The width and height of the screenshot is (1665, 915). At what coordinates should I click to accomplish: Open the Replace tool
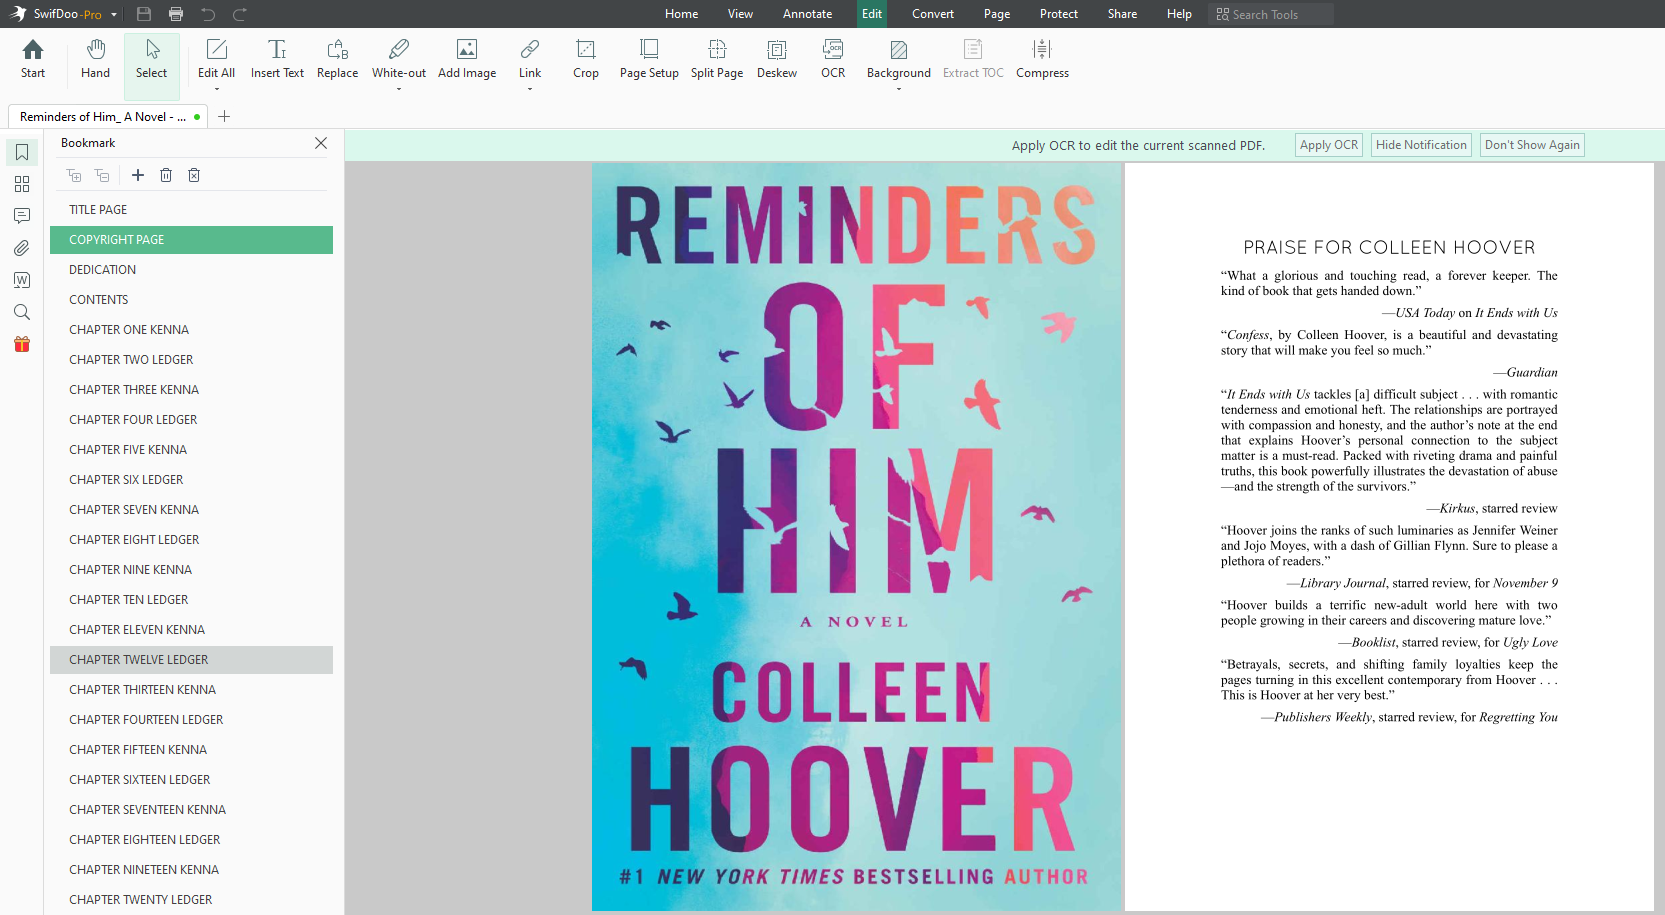[x=337, y=59]
